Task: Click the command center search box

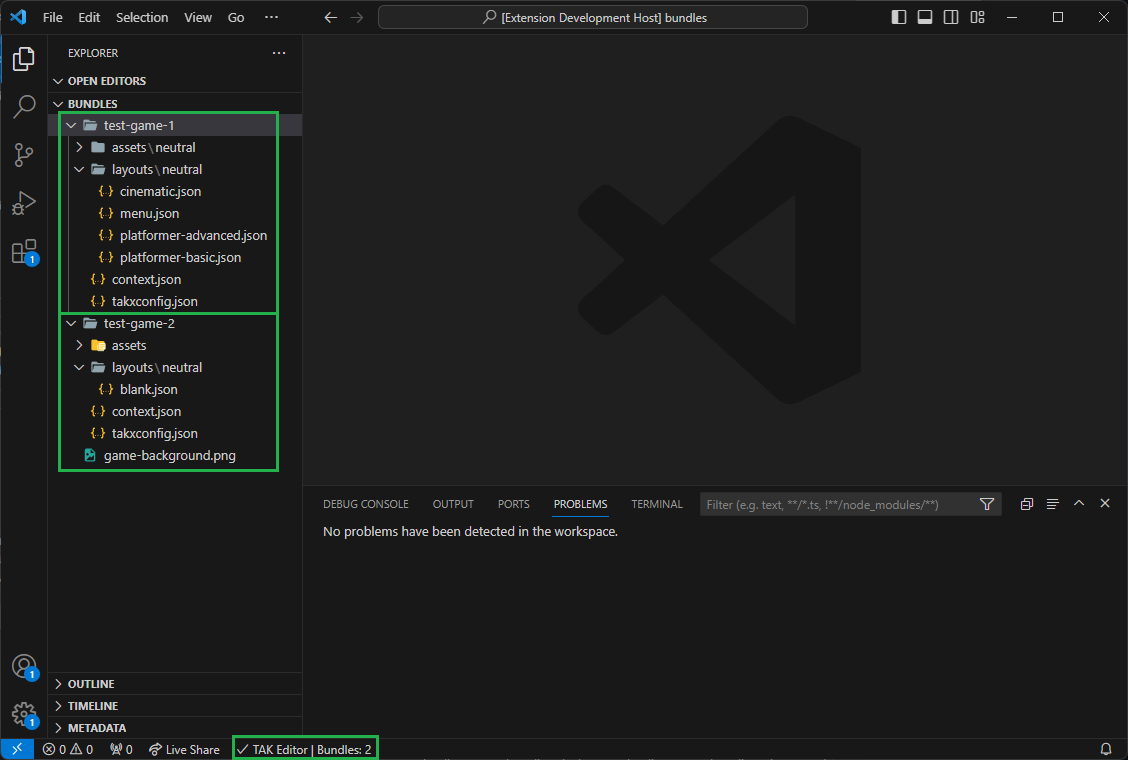Action: (593, 17)
